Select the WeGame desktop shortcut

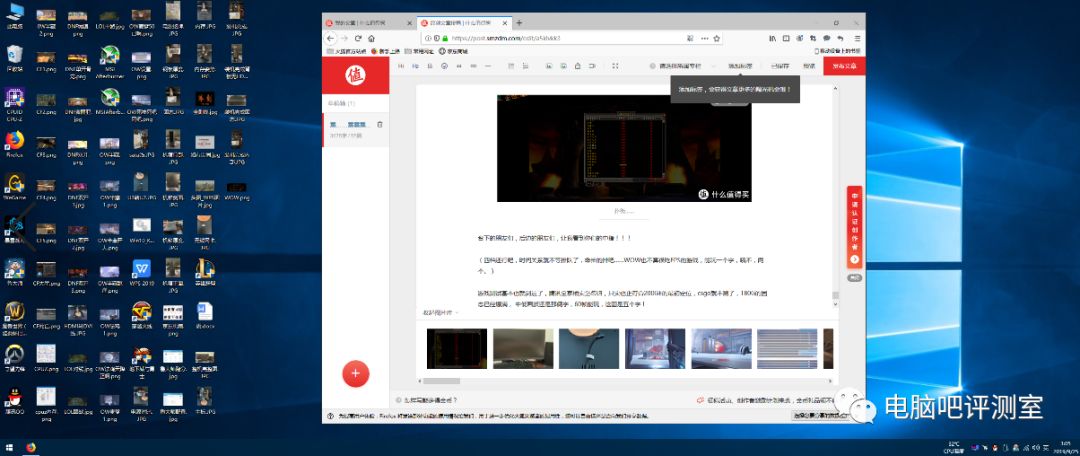point(14,186)
